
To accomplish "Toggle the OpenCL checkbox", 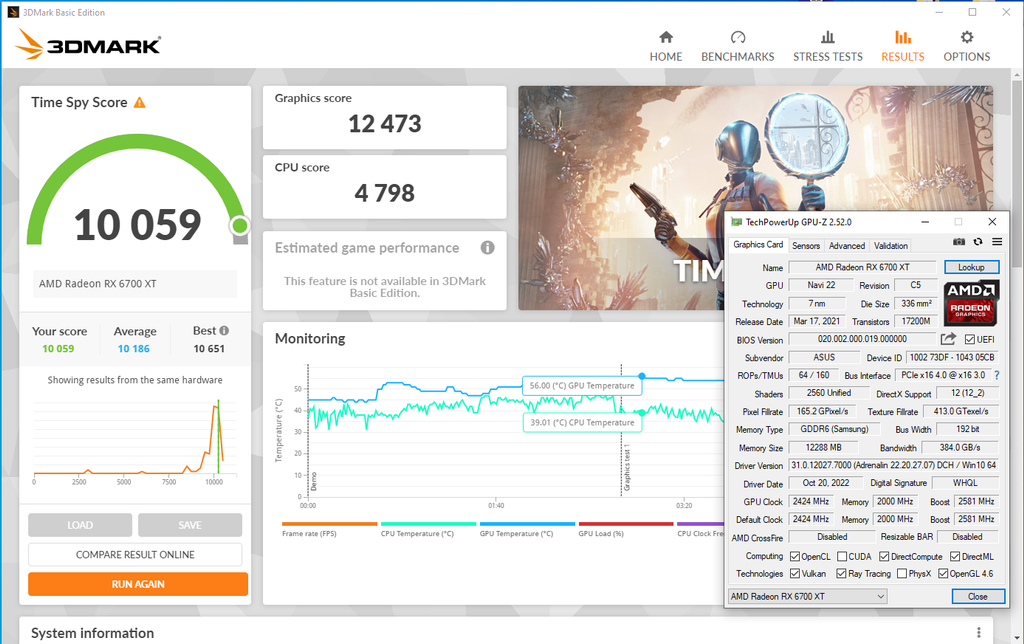I will 795,556.
